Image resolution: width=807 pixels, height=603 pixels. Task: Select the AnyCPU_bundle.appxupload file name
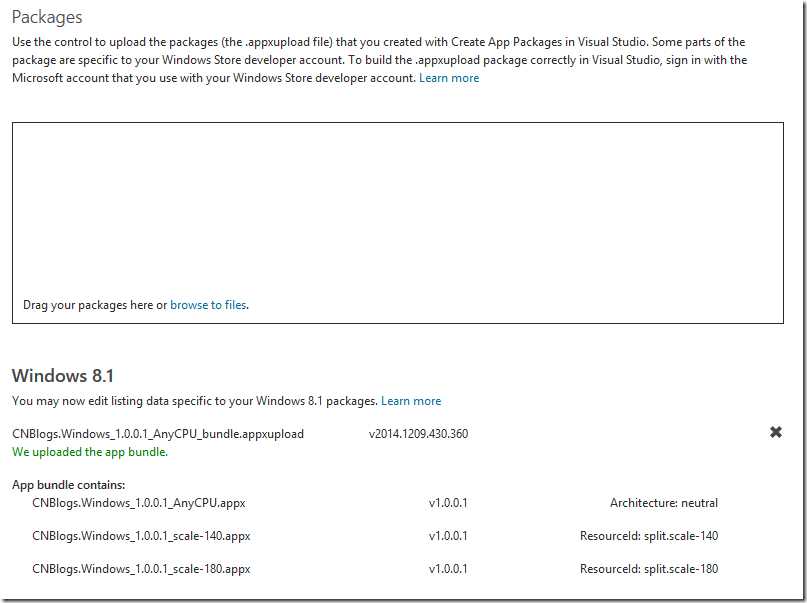point(158,434)
